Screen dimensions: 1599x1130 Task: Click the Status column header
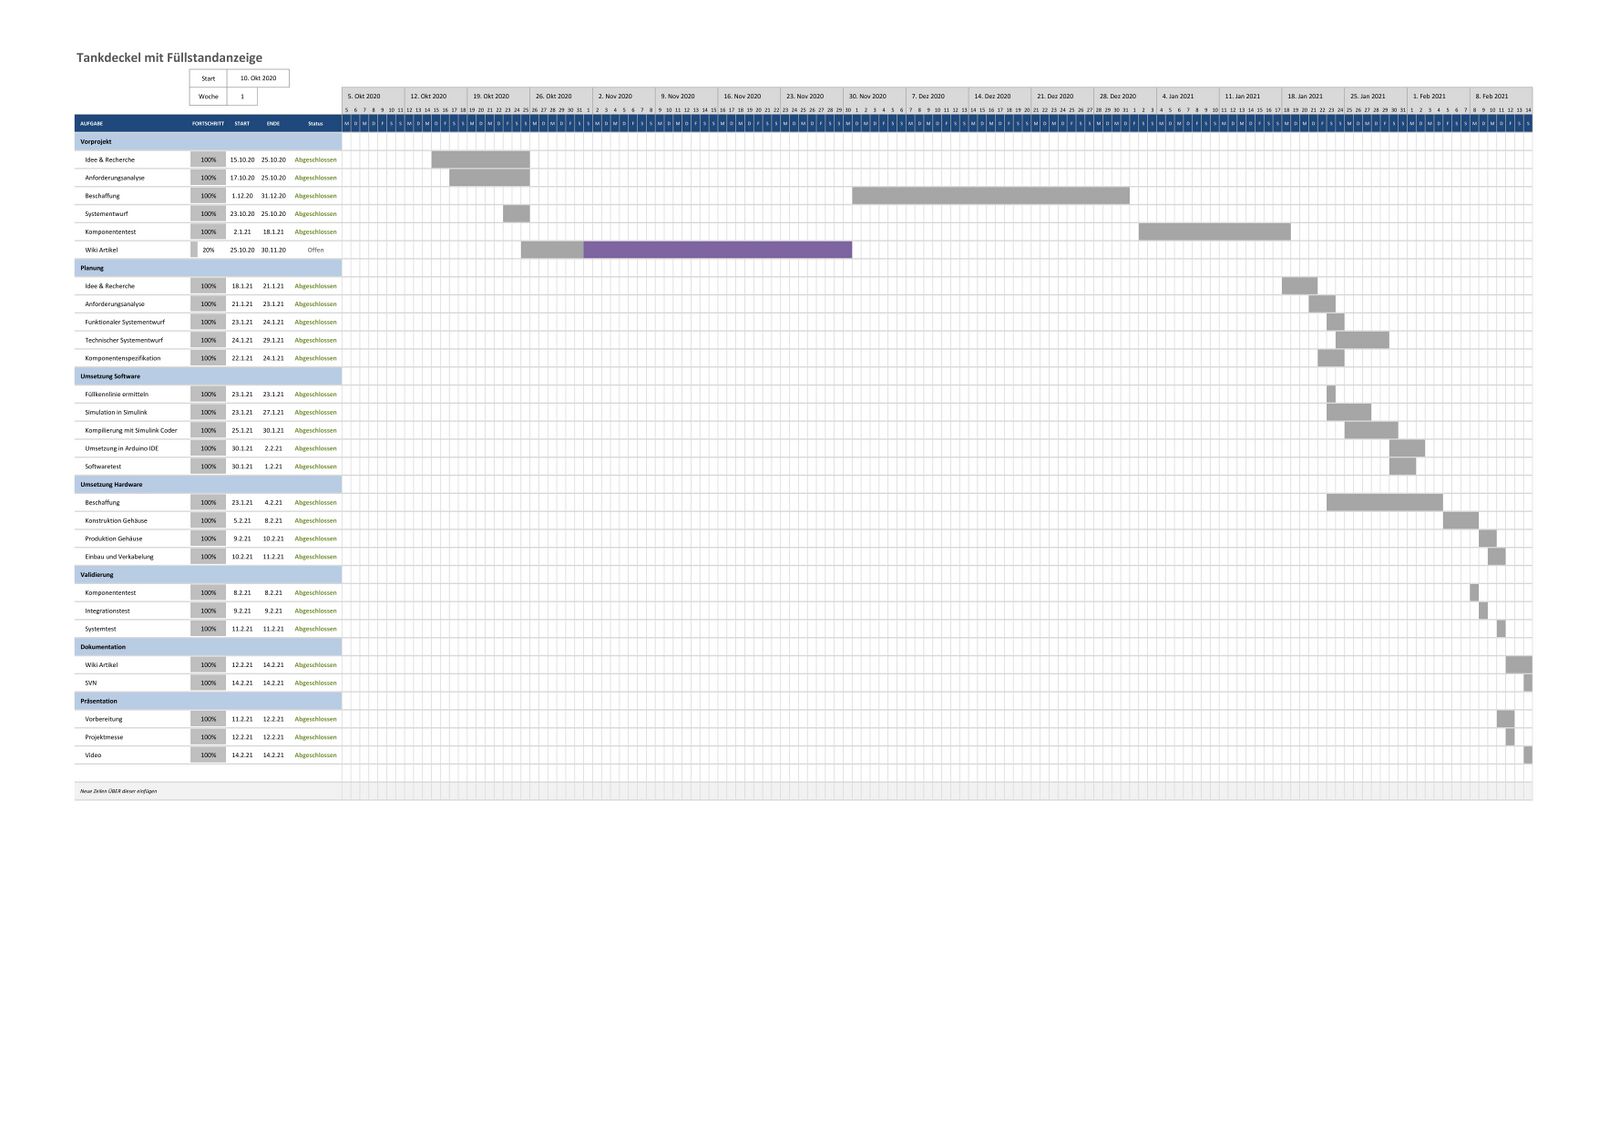coord(315,124)
